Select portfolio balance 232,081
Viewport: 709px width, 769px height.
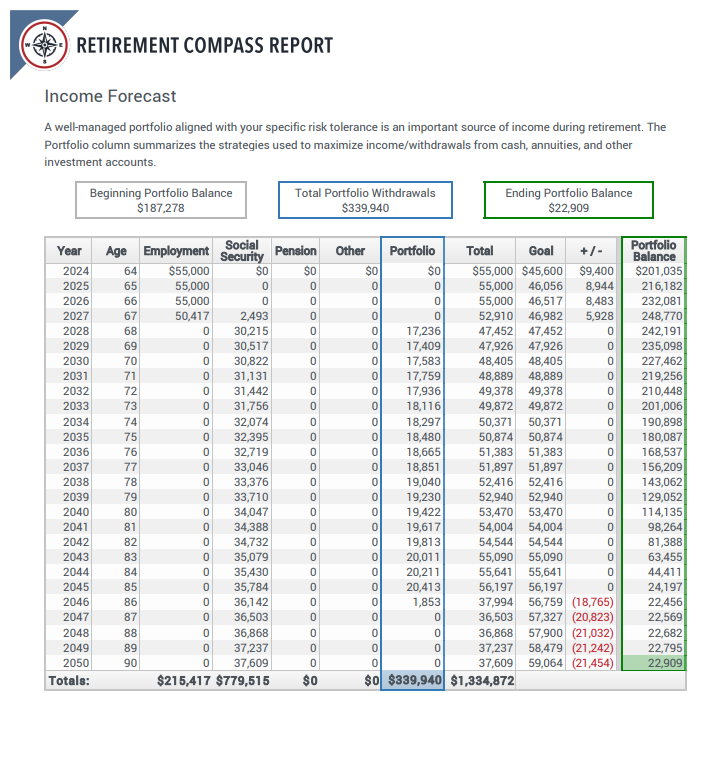661,301
